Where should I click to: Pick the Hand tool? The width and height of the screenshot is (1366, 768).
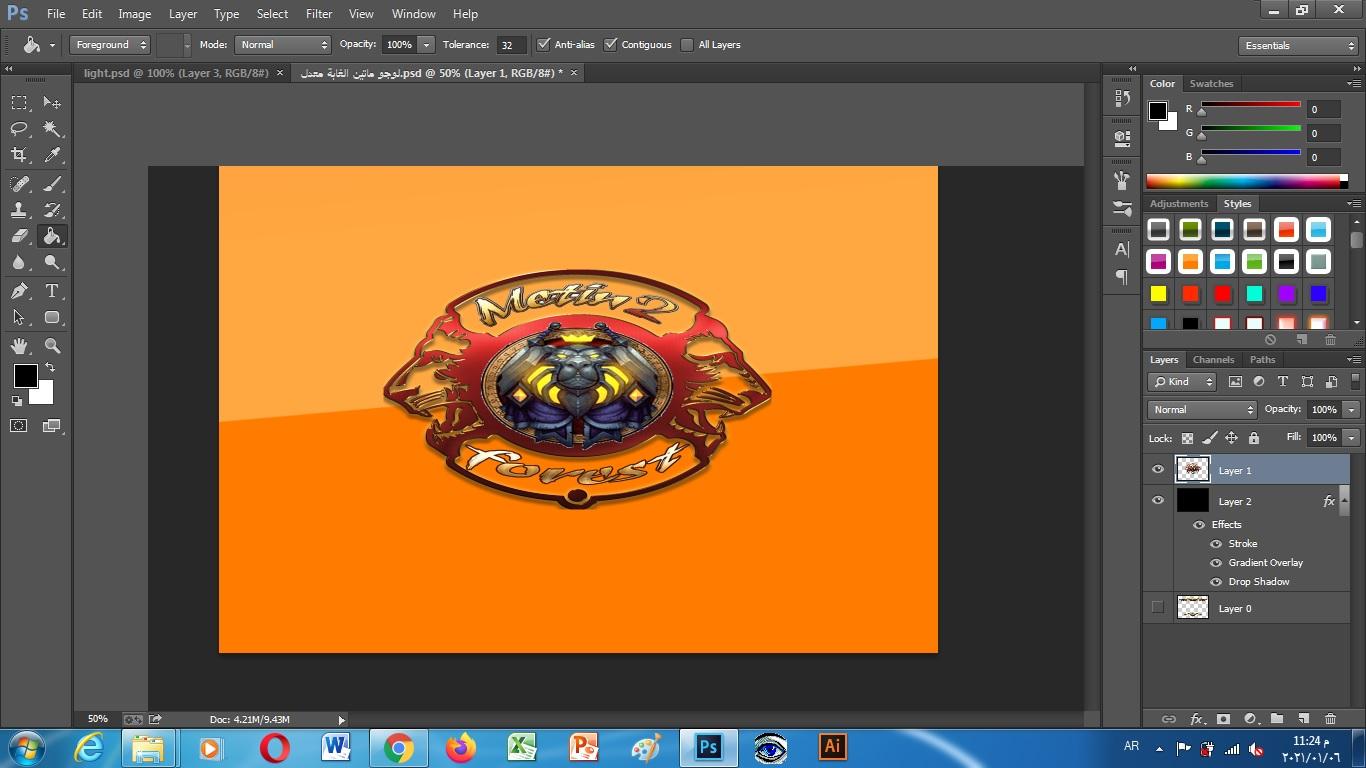tap(19, 346)
